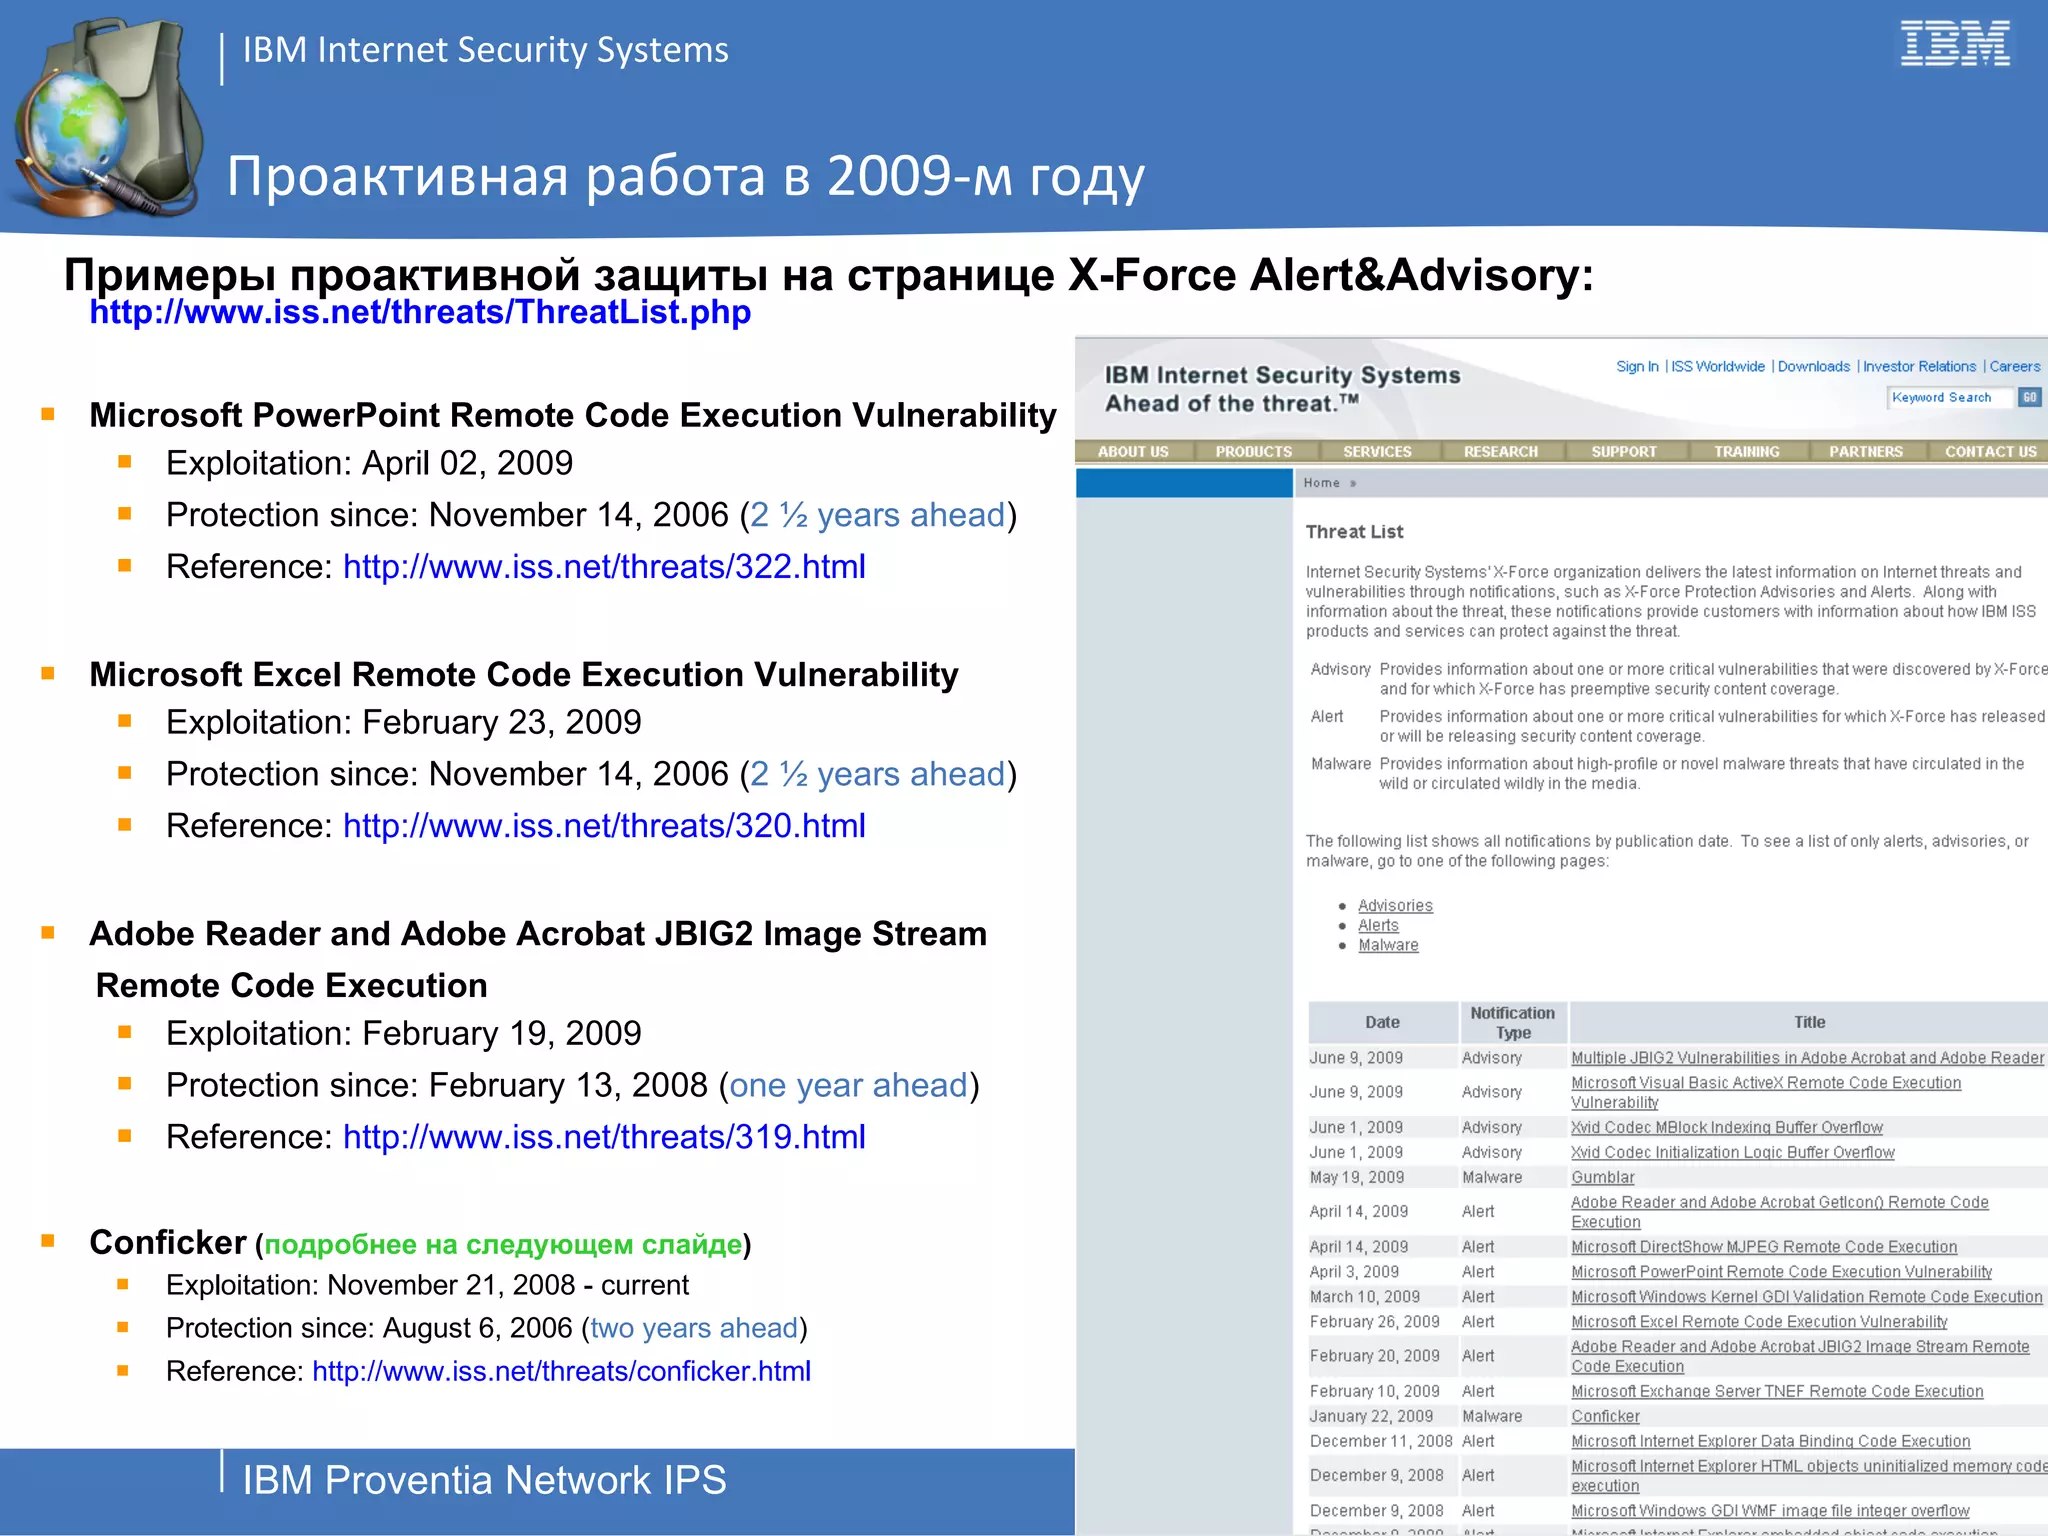This screenshot has height=1536, width=2048.
Task: Open the threats/320.html reference link
Action: pyautogui.click(x=604, y=826)
